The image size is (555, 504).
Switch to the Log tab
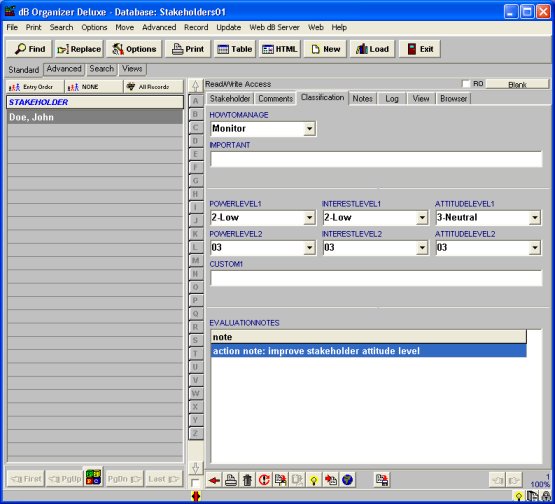(391, 98)
